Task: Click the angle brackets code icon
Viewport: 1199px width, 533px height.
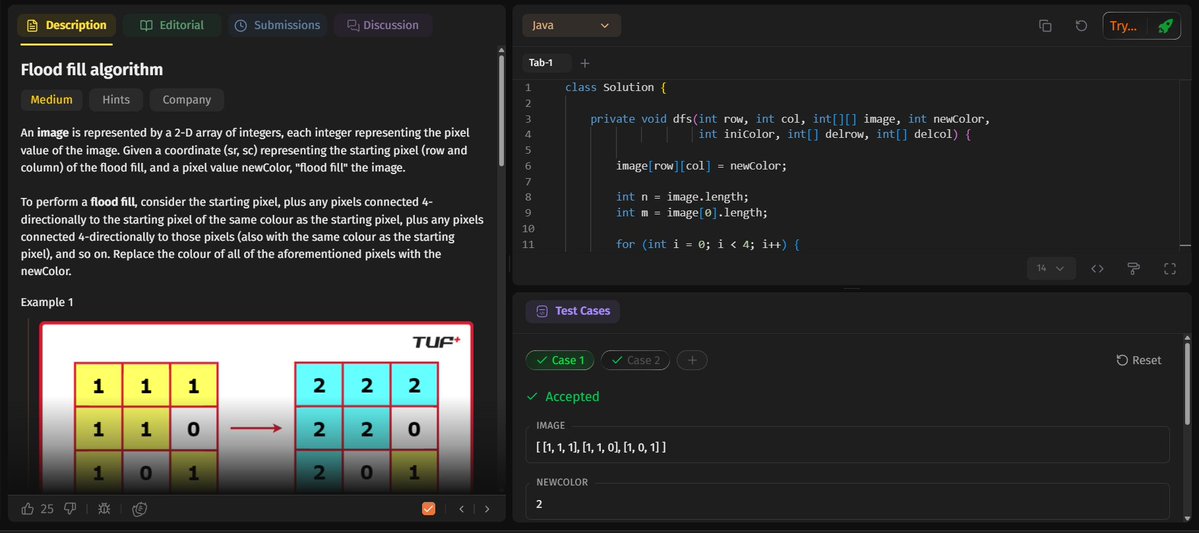Action: click(1097, 268)
